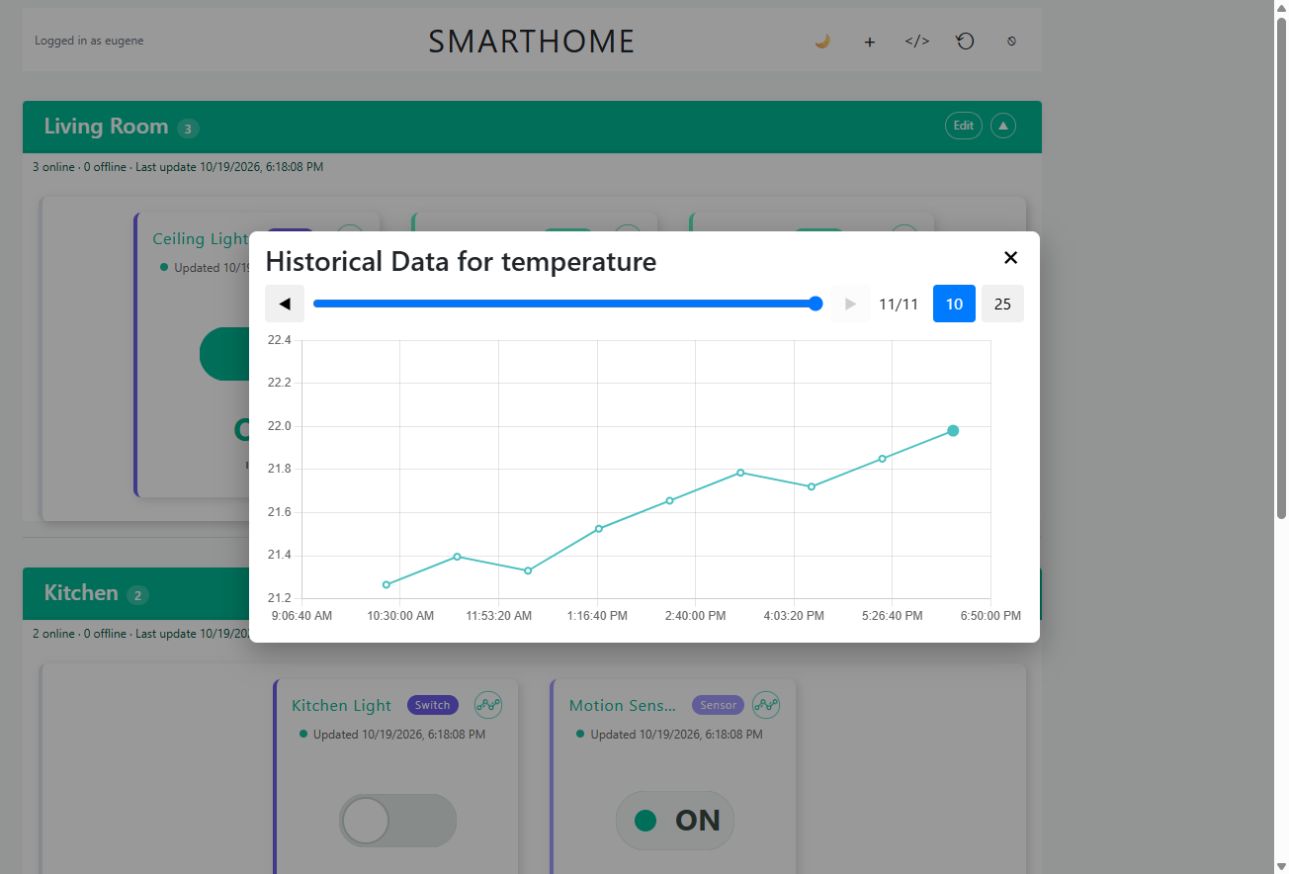
Task: Show 10 data points per page
Action: coord(954,304)
